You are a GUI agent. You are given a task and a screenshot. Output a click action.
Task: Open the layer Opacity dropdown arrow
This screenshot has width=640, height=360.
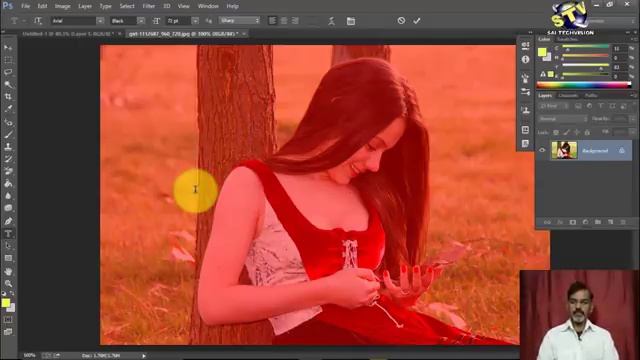[x=632, y=119]
